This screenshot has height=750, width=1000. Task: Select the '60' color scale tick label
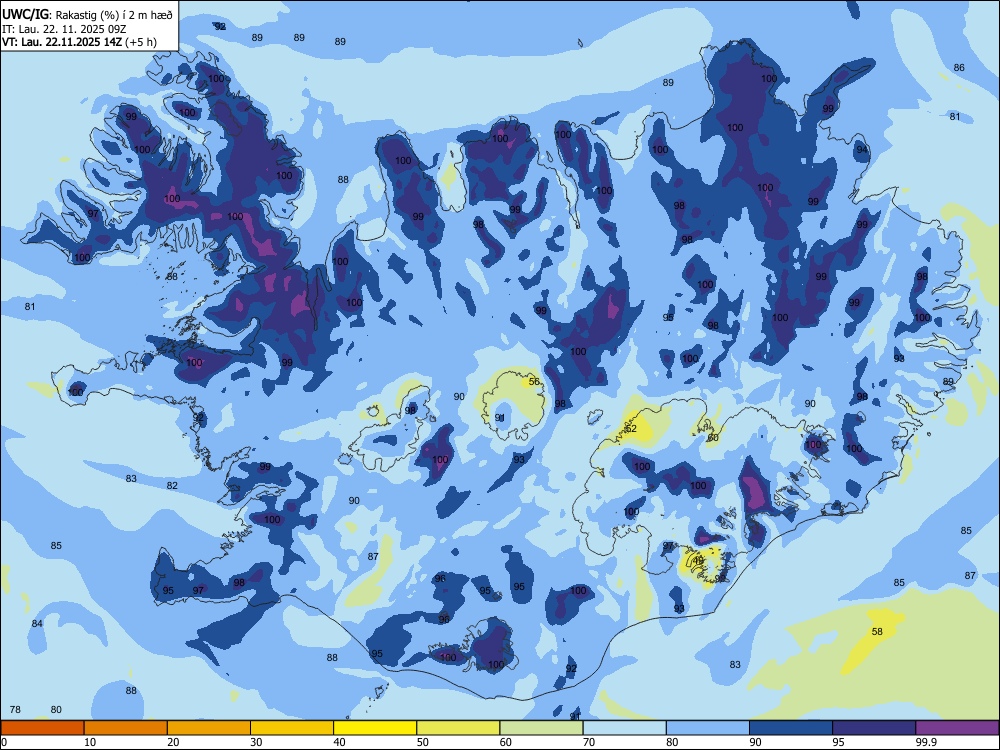point(506,742)
